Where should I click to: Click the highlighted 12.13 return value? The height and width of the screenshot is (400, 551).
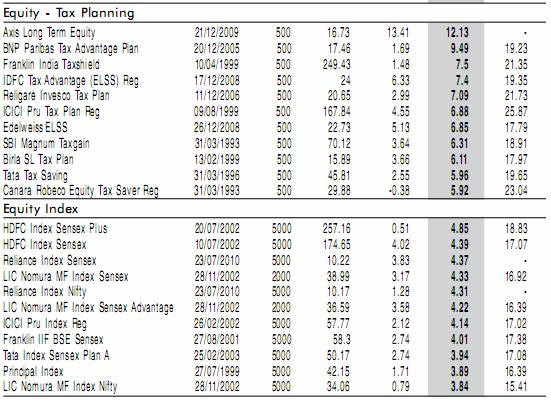[457, 33]
